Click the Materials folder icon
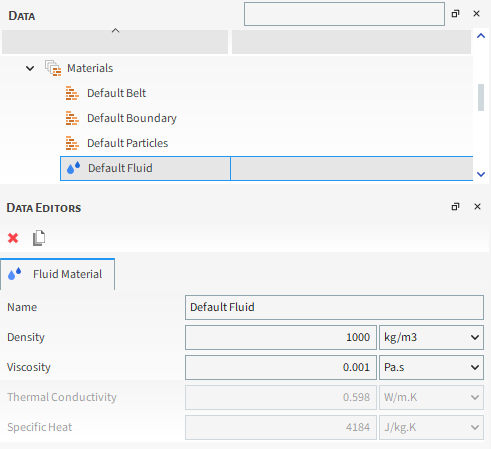The height and width of the screenshot is (449, 491). (x=53, y=68)
